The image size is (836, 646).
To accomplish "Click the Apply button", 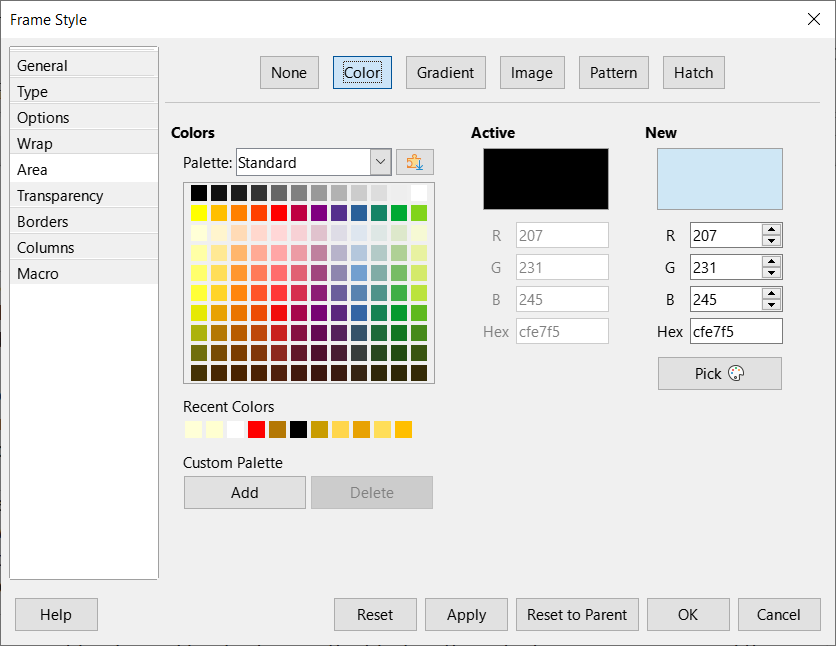I will [467, 615].
